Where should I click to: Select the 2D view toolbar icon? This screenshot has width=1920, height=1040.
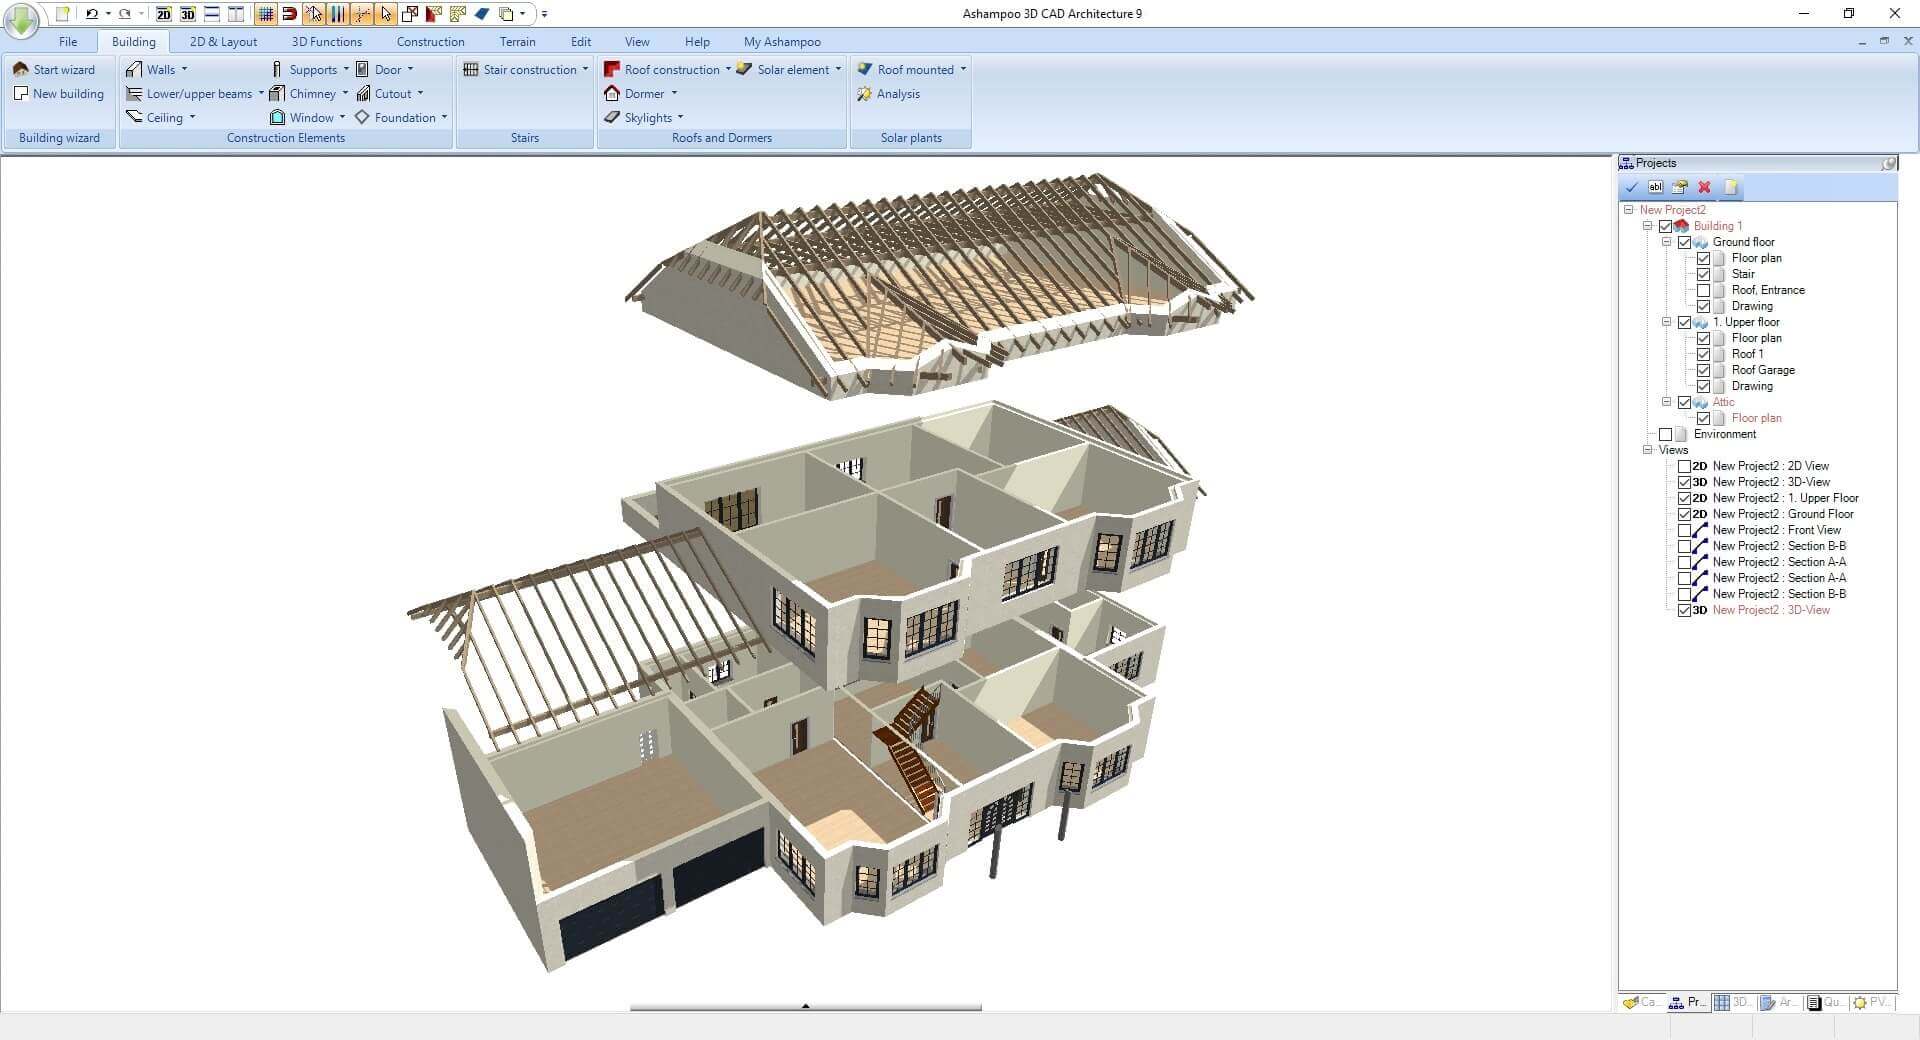click(x=164, y=14)
